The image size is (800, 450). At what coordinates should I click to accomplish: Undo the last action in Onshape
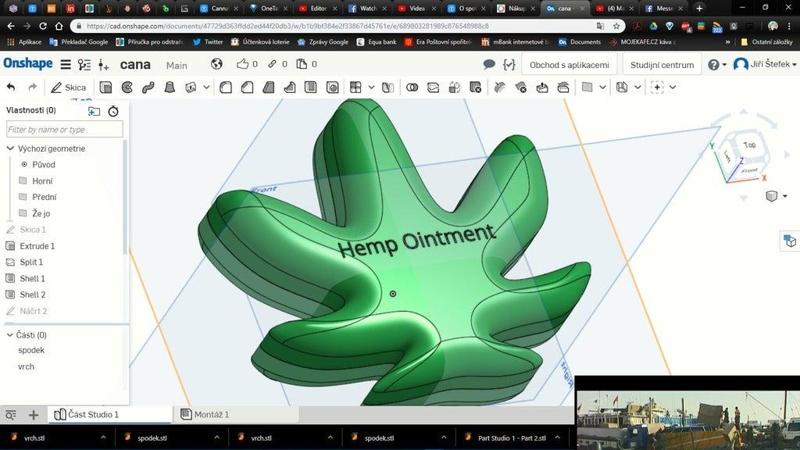click(11, 87)
